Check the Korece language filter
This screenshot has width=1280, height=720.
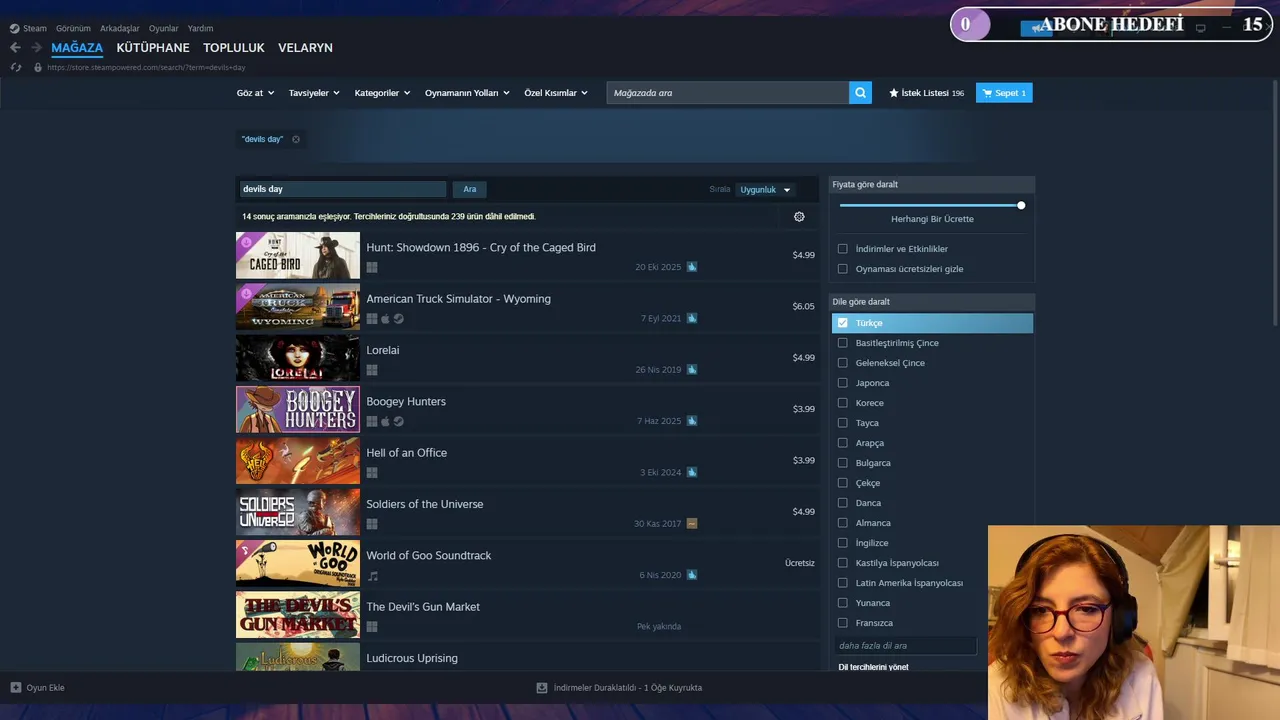click(x=843, y=403)
